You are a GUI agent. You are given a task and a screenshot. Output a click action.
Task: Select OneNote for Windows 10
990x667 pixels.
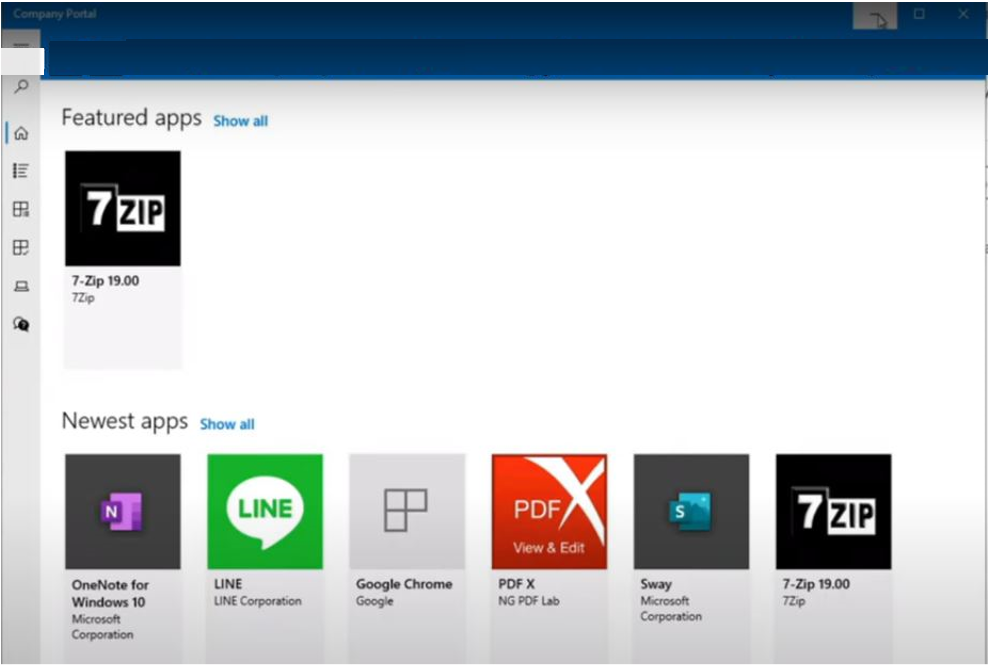click(122, 510)
